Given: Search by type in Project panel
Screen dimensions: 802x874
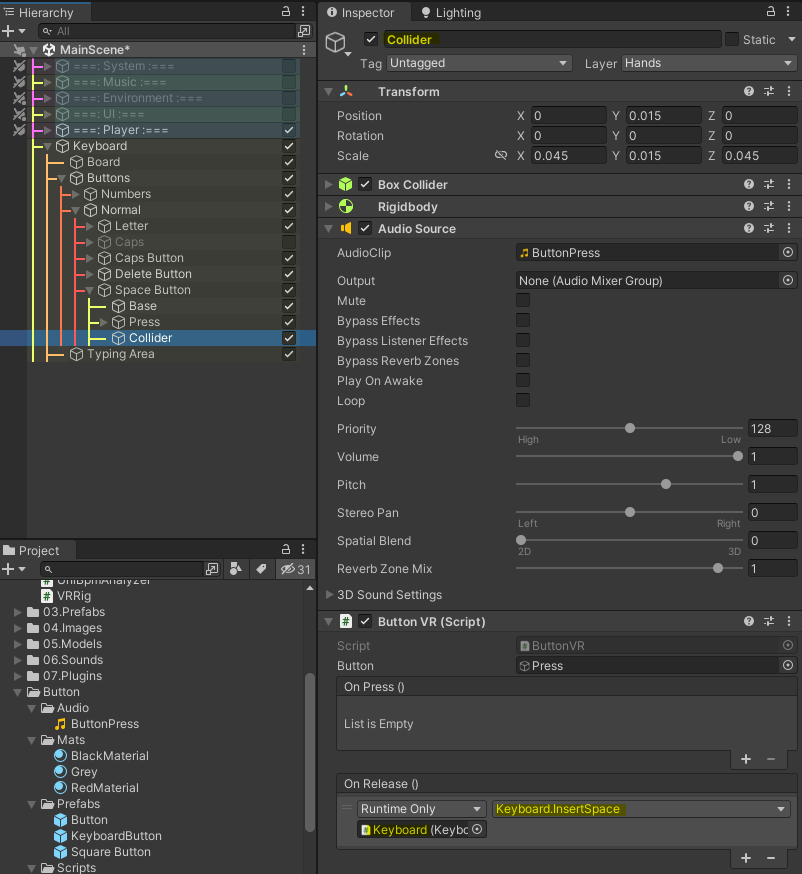Looking at the screenshot, I should click(236, 569).
